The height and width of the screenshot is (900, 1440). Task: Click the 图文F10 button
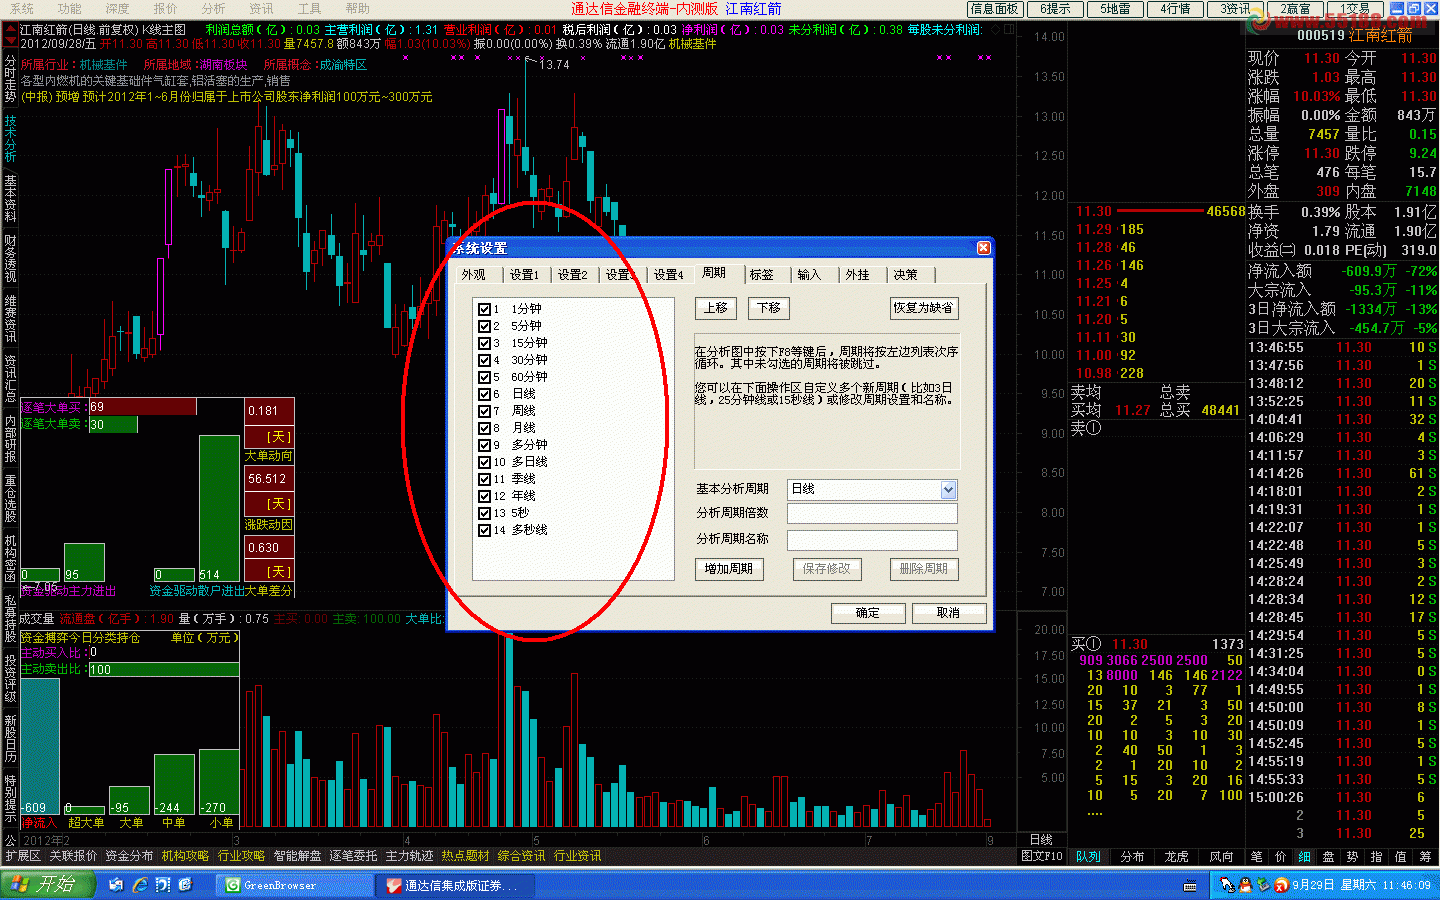tap(1041, 857)
